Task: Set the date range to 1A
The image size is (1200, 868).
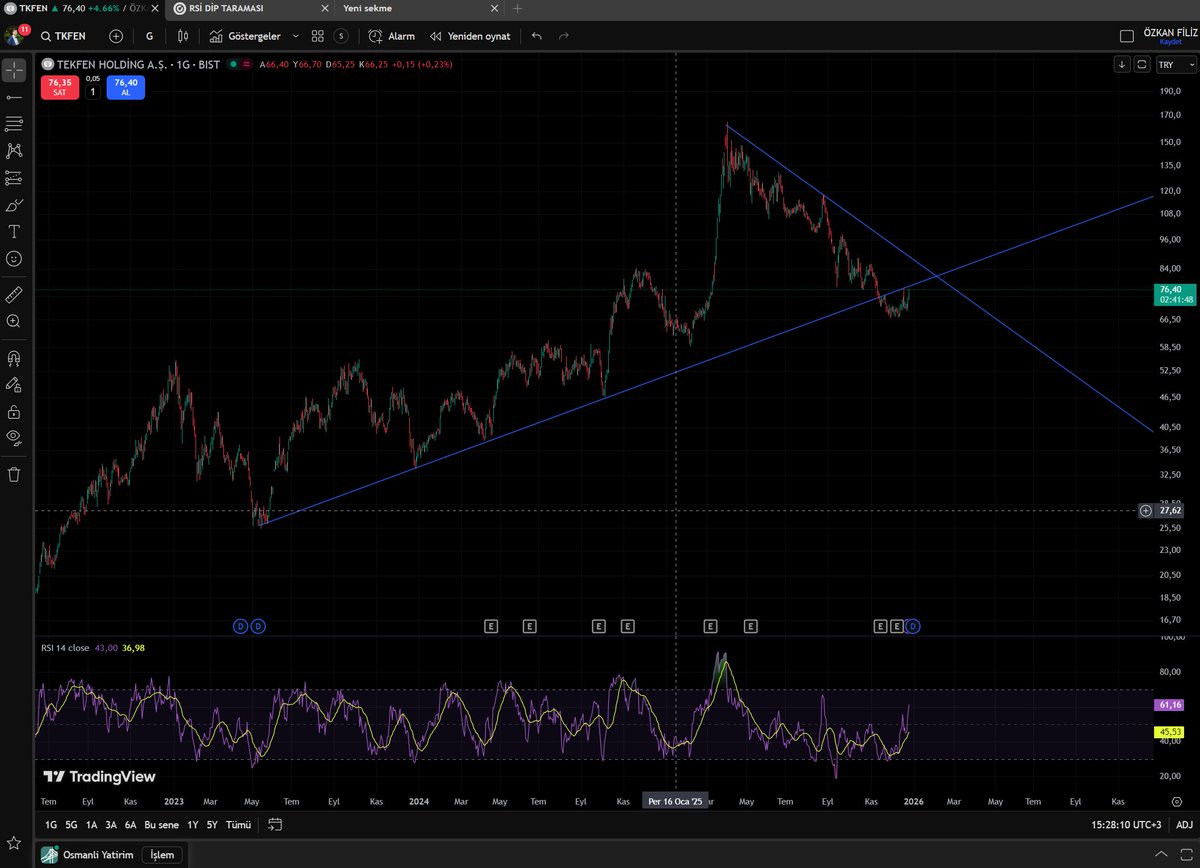Action: (x=92, y=825)
